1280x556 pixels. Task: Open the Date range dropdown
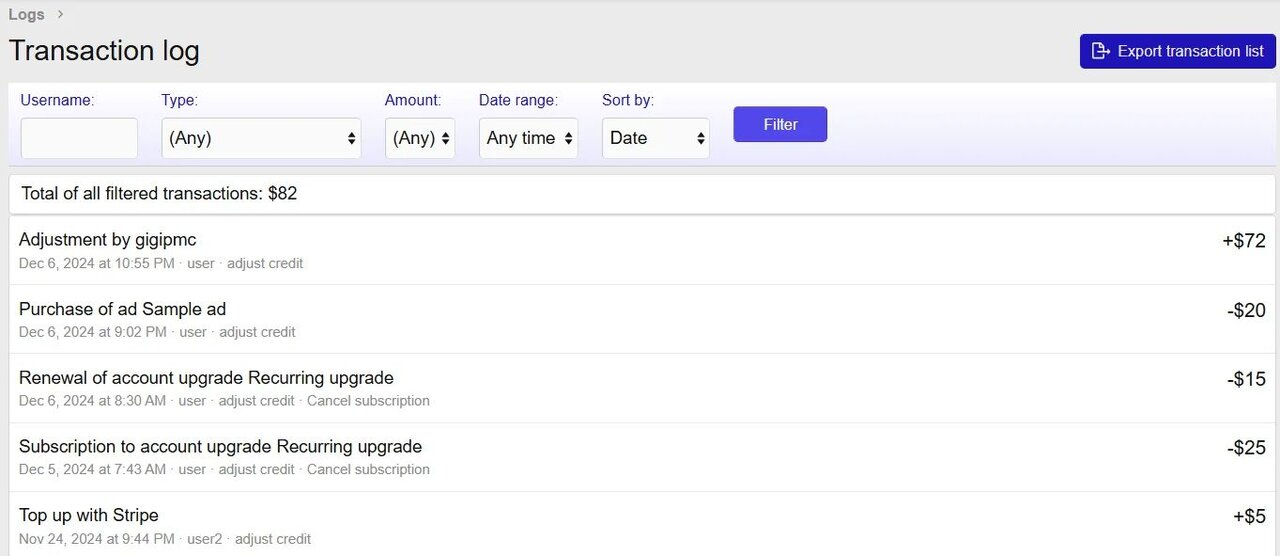click(528, 138)
